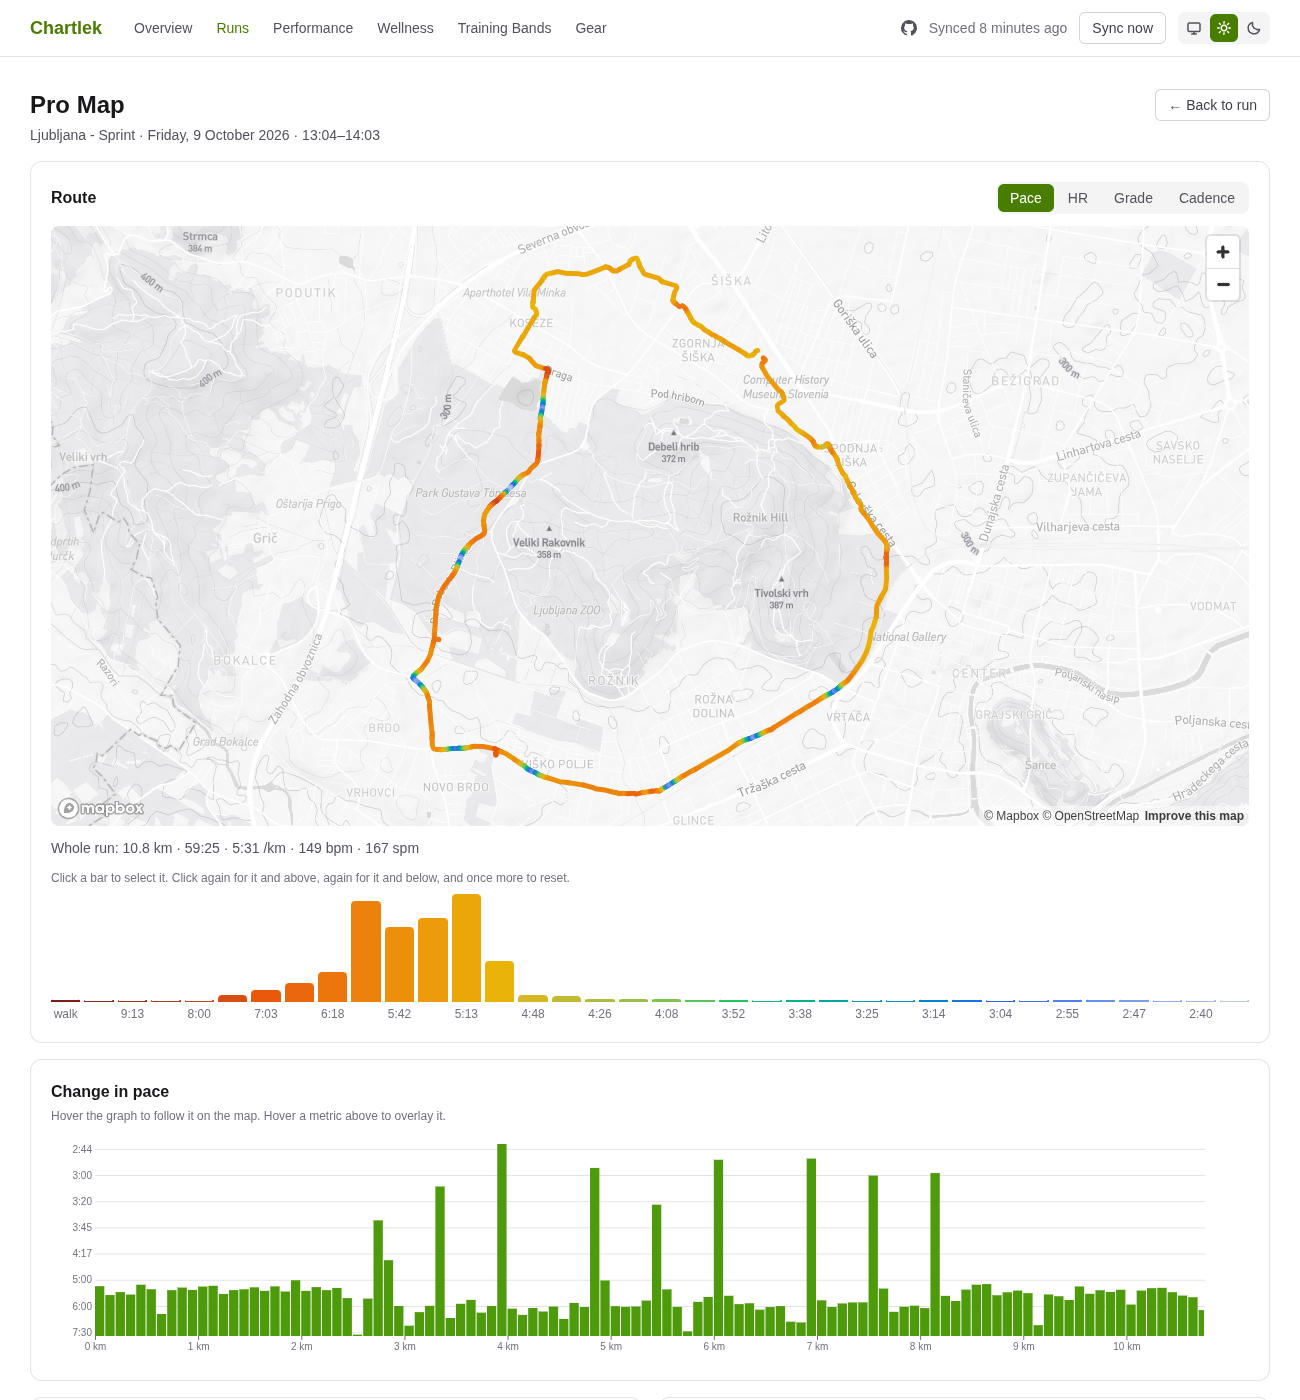Open the Improve this map link
The height and width of the screenshot is (1400, 1300).
click(1194, 816)
